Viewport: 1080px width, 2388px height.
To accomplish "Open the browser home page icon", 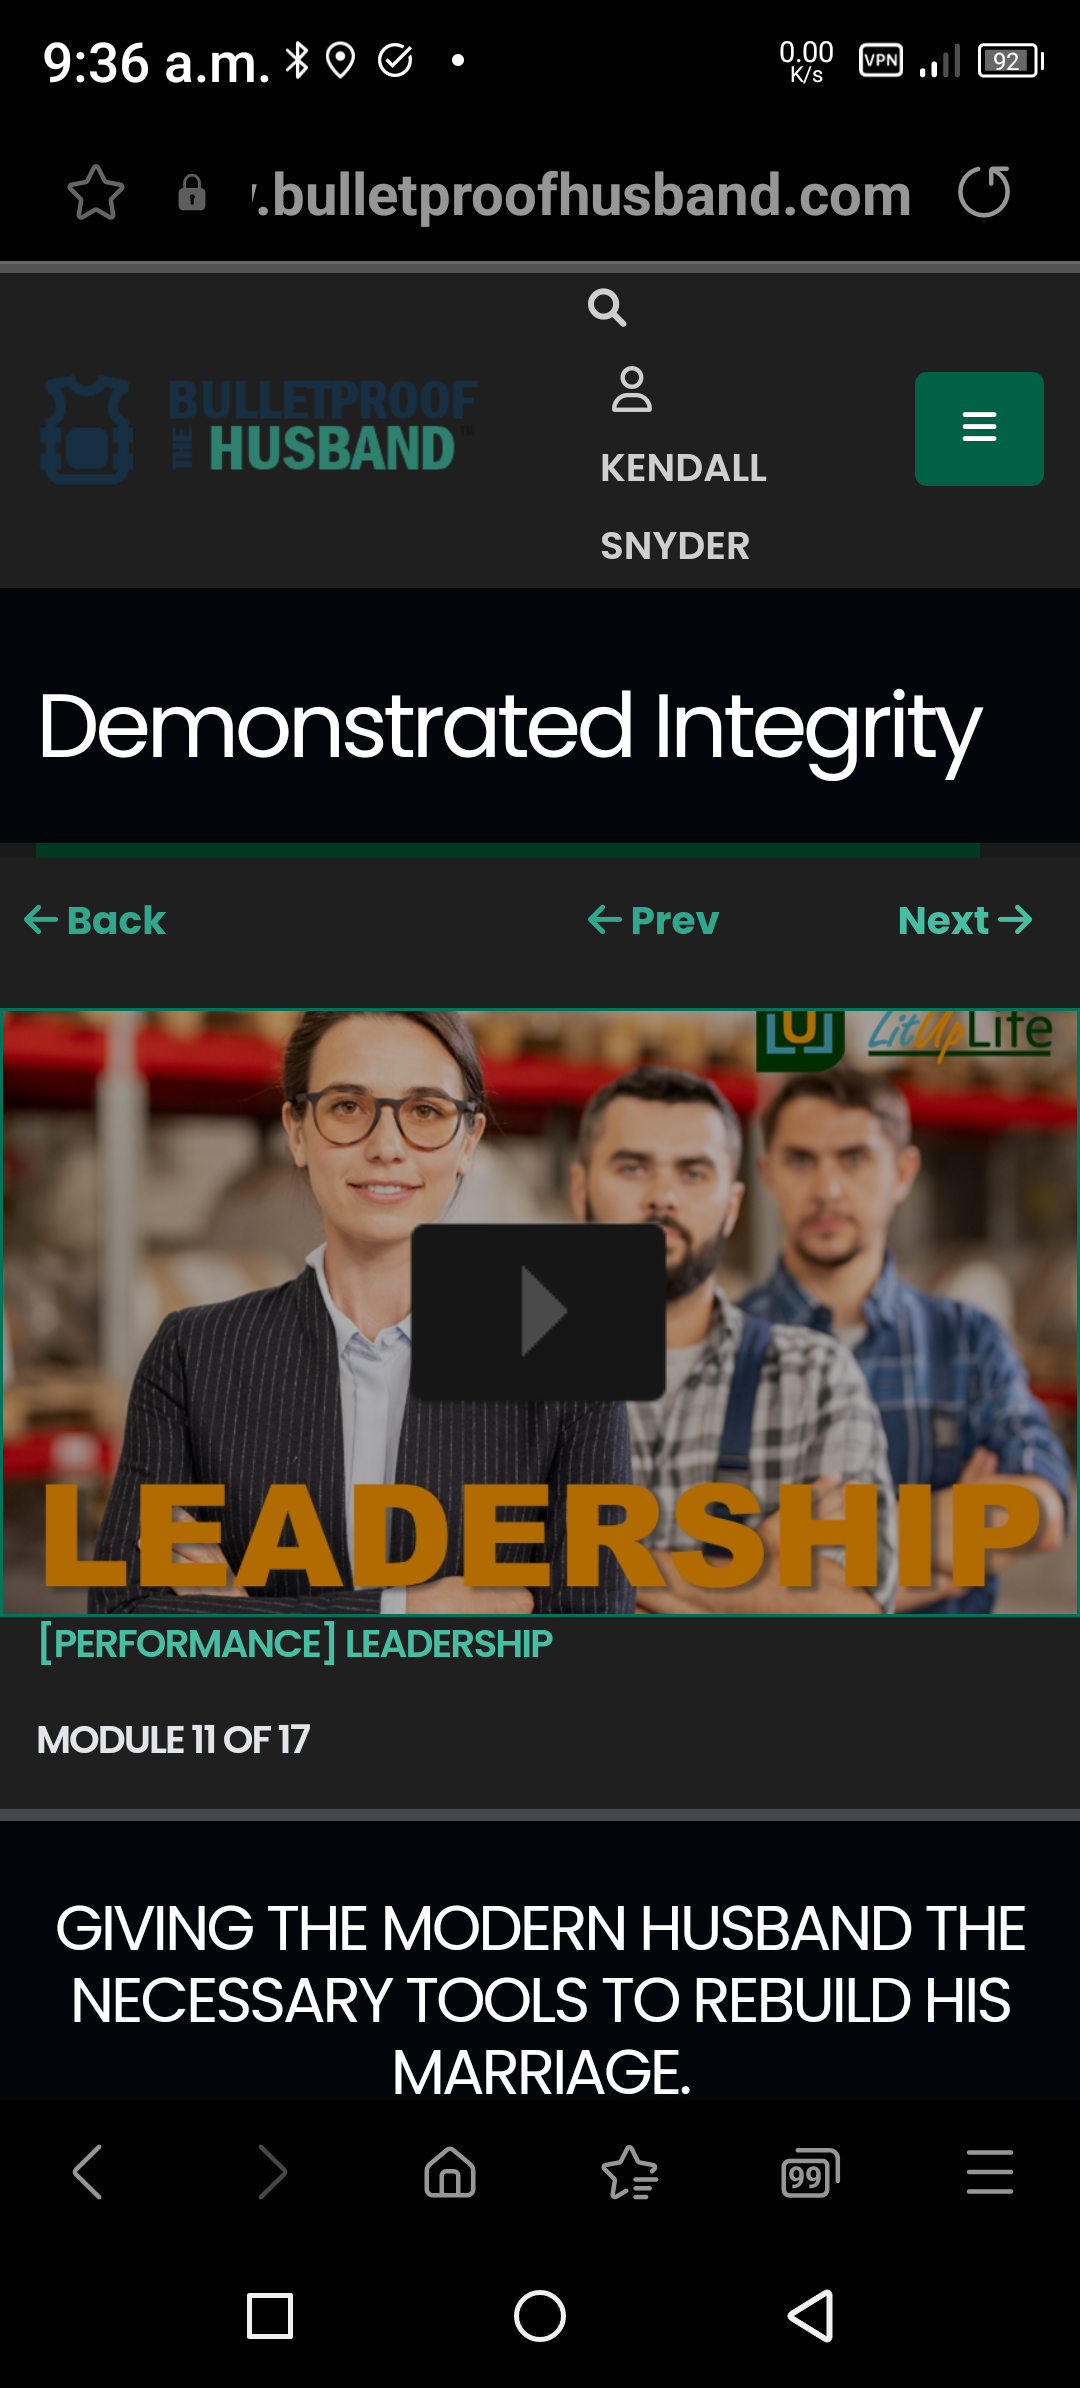I will 450,2172.
